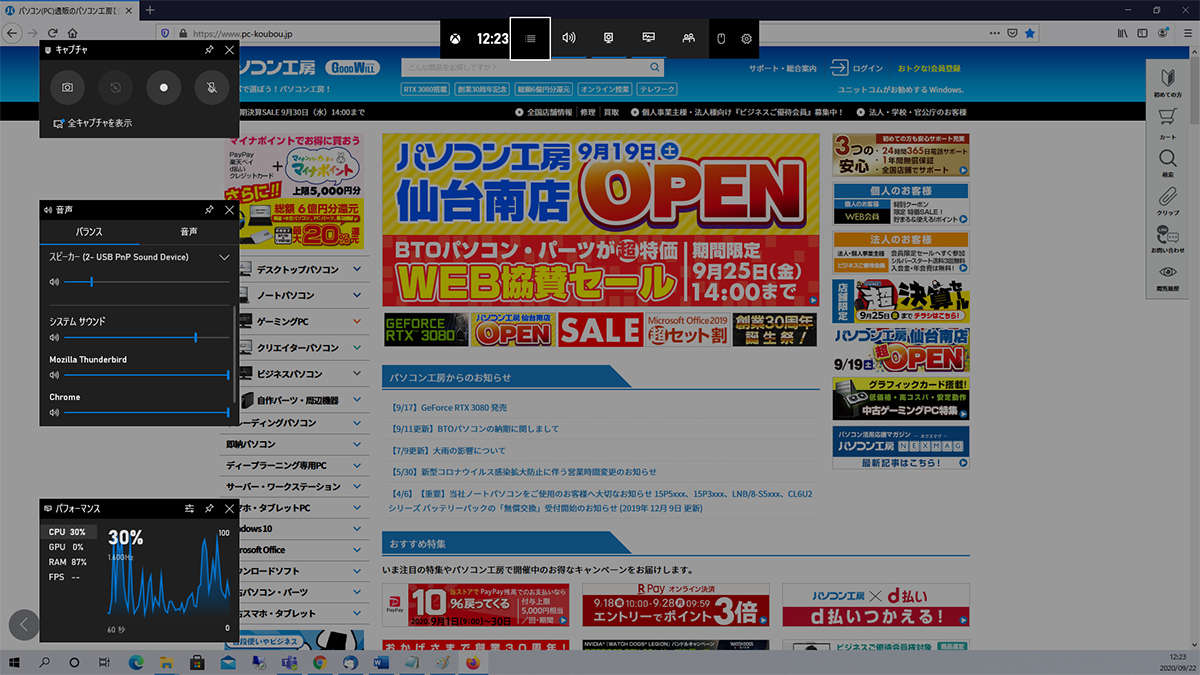Viewport: 1200px width, 675px height.
Task: Pin the Capture widget
Action: [x=209, y=50]
